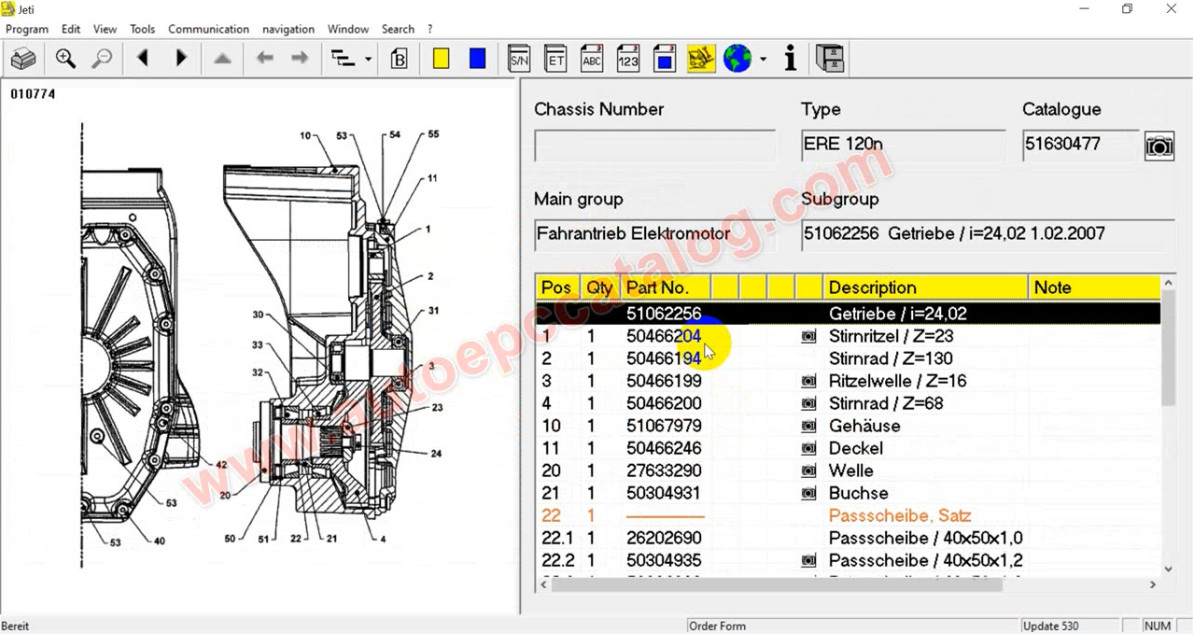The width and height of the screenshot is (1193, 634).
Task: Open the info 'i' icon
Action: (x=791, y=59)
